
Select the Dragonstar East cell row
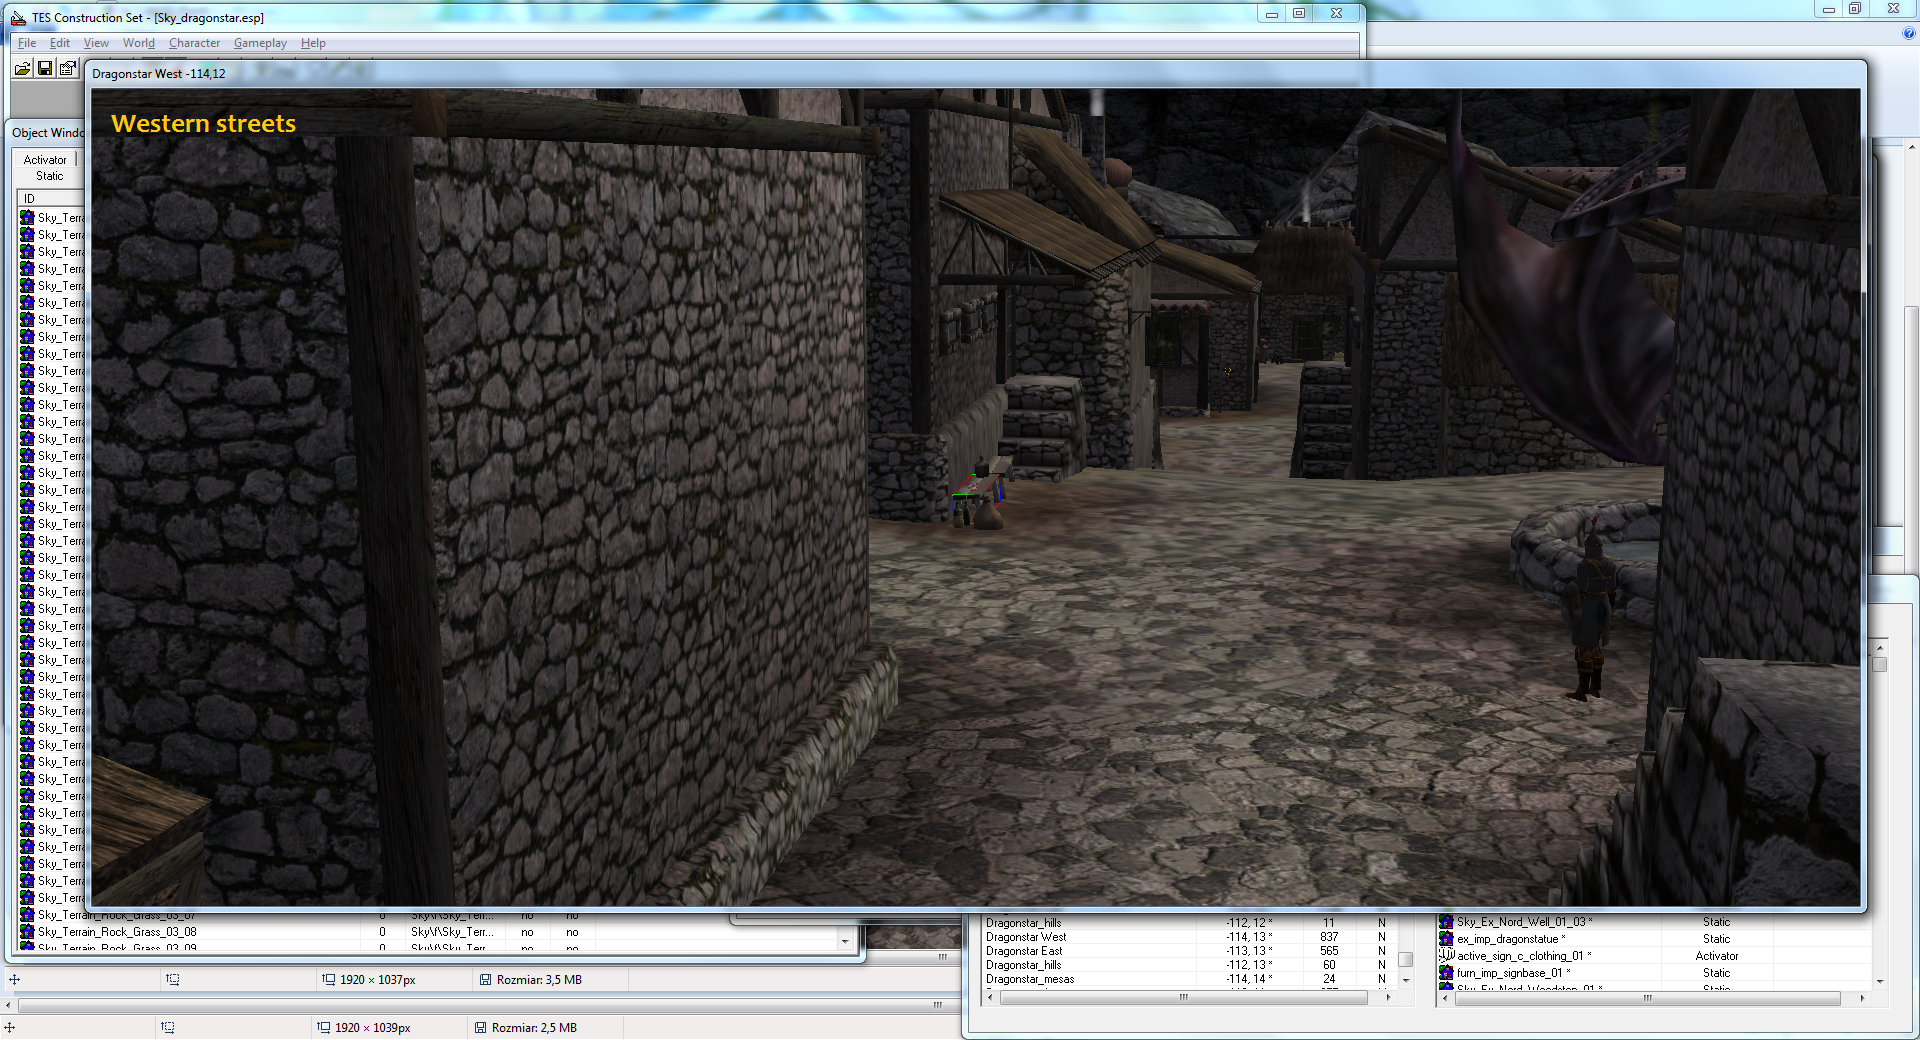1190,951
